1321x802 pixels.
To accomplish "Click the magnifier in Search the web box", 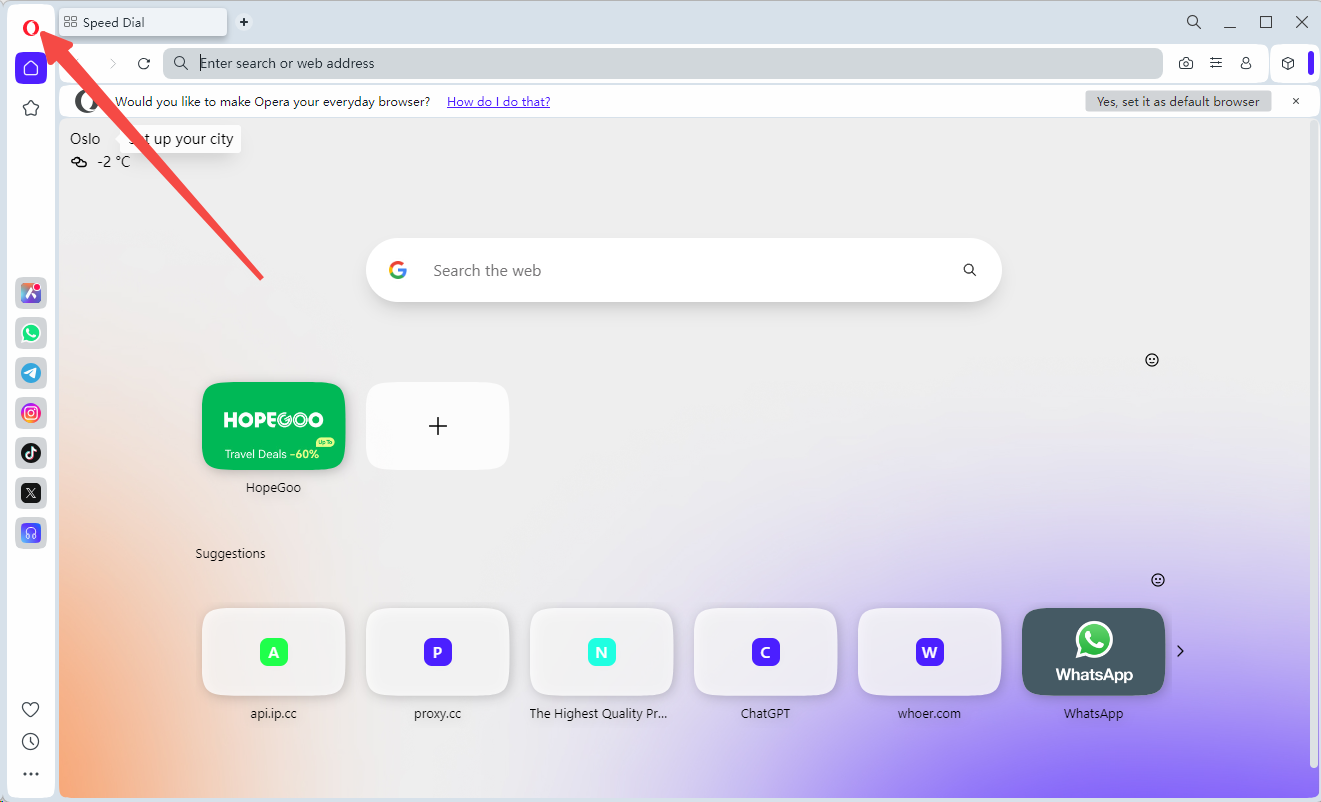I will 969,270.
